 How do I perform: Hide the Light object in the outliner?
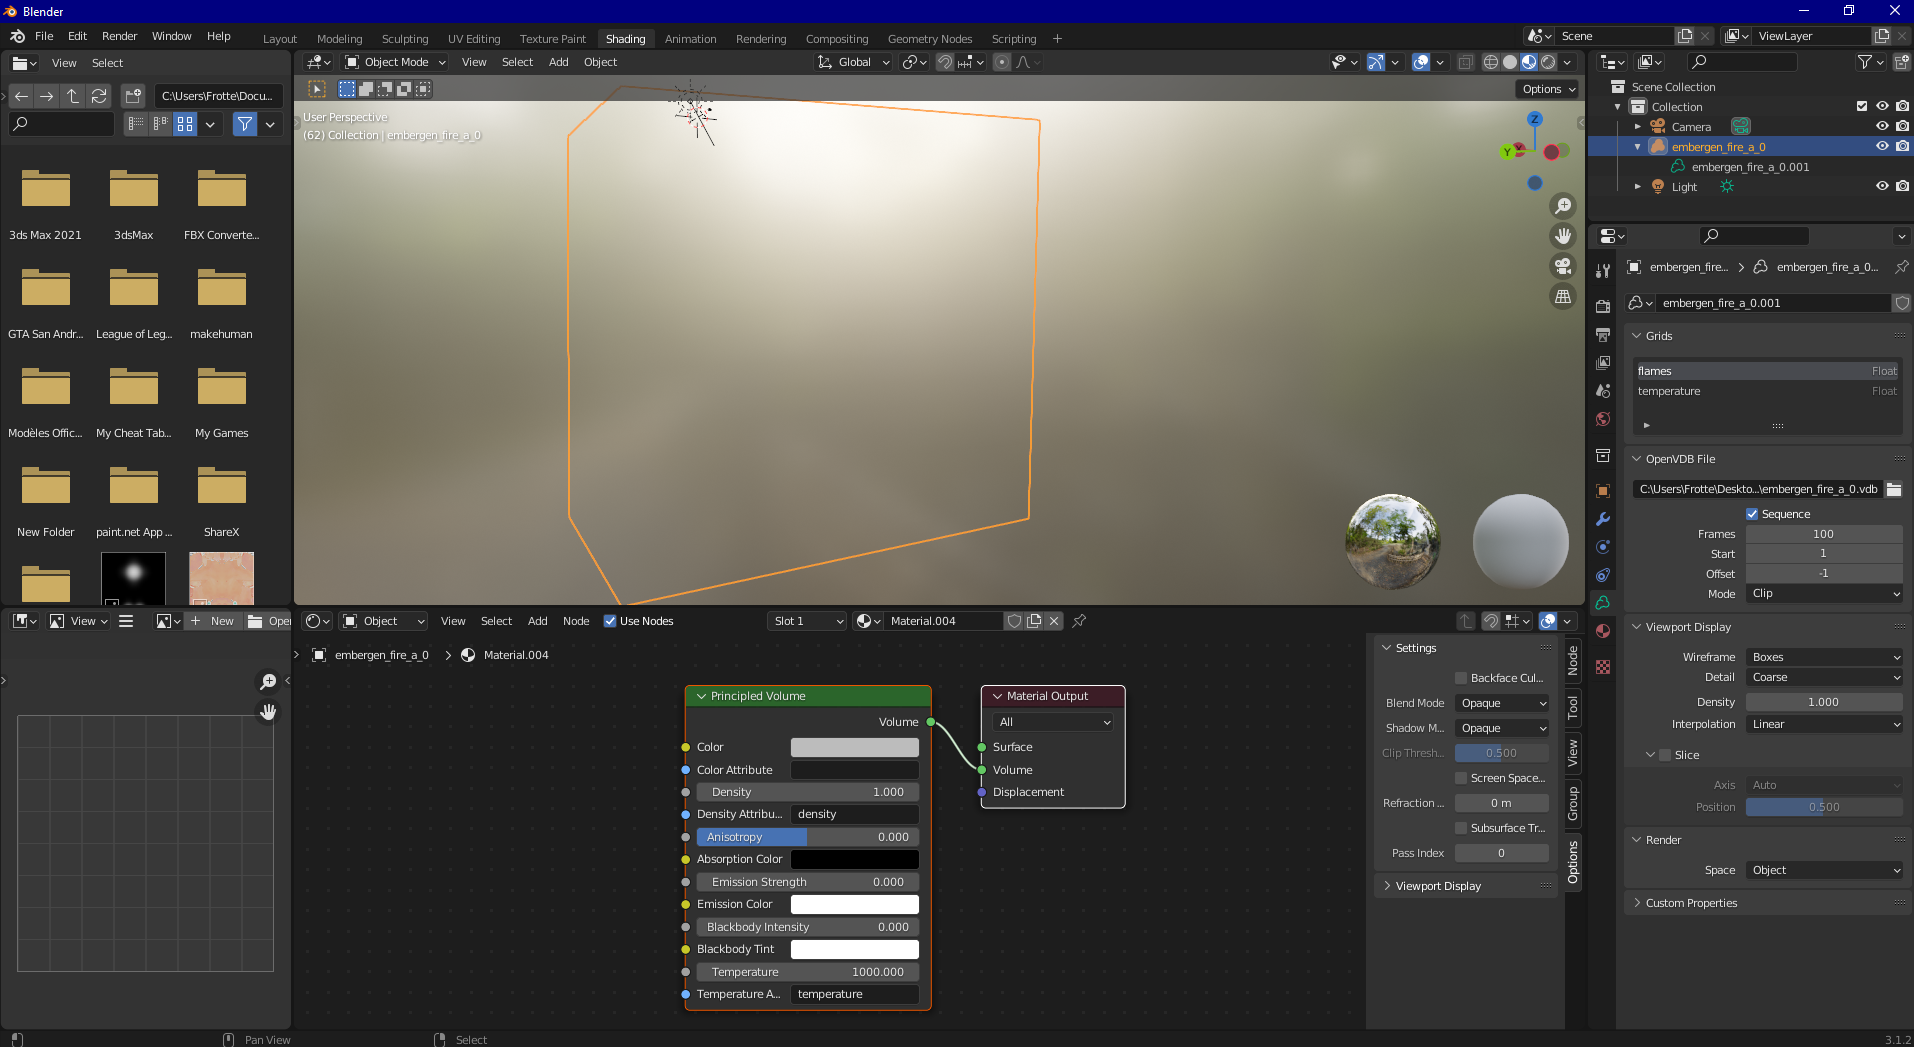(1882, 186)
